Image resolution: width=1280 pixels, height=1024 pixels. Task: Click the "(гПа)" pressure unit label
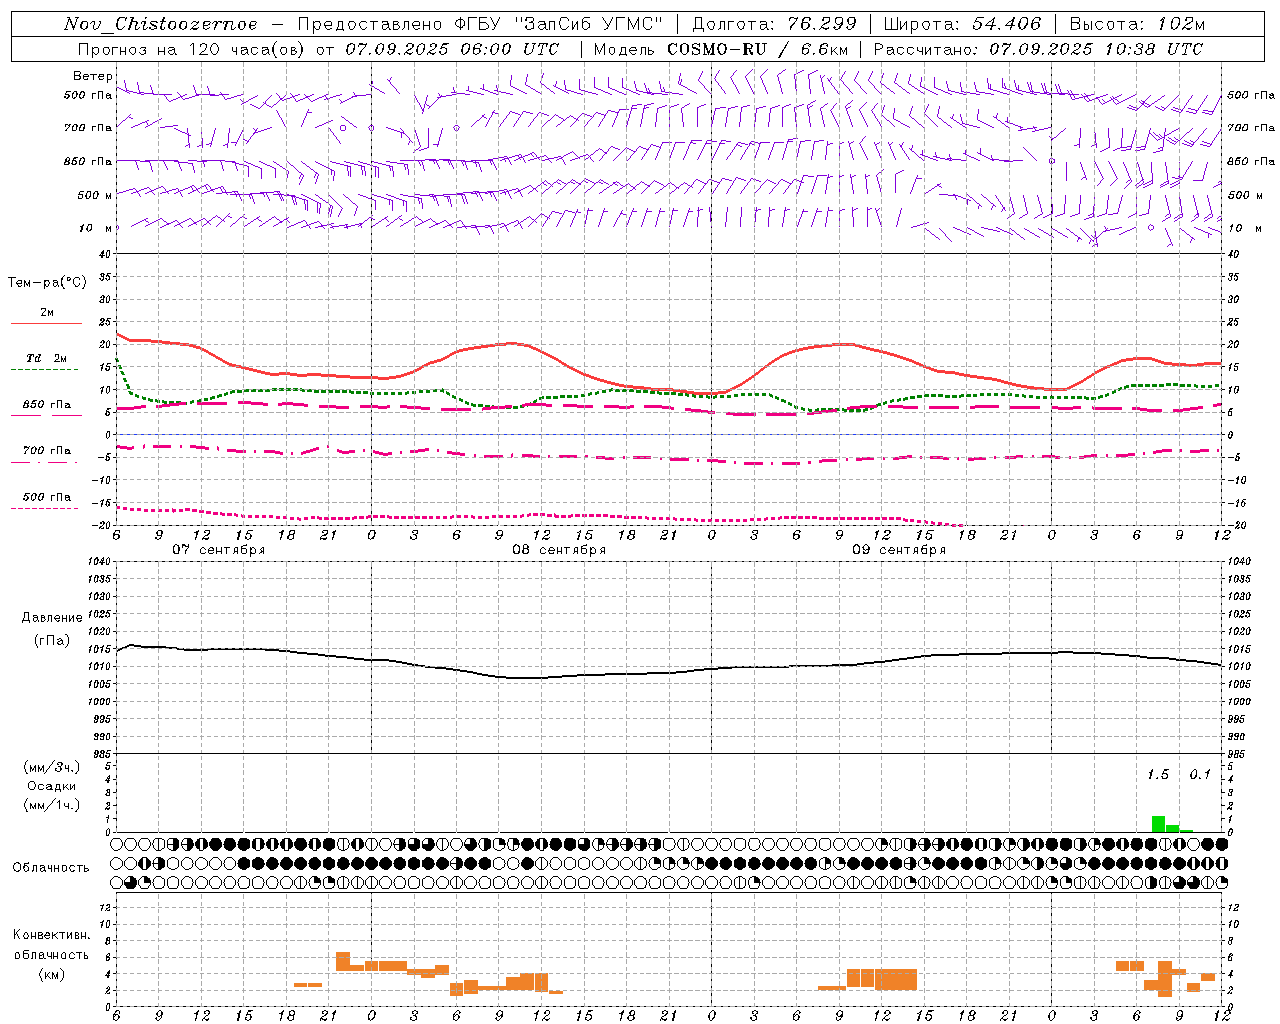pyautogui.click(x=52, y=640)
